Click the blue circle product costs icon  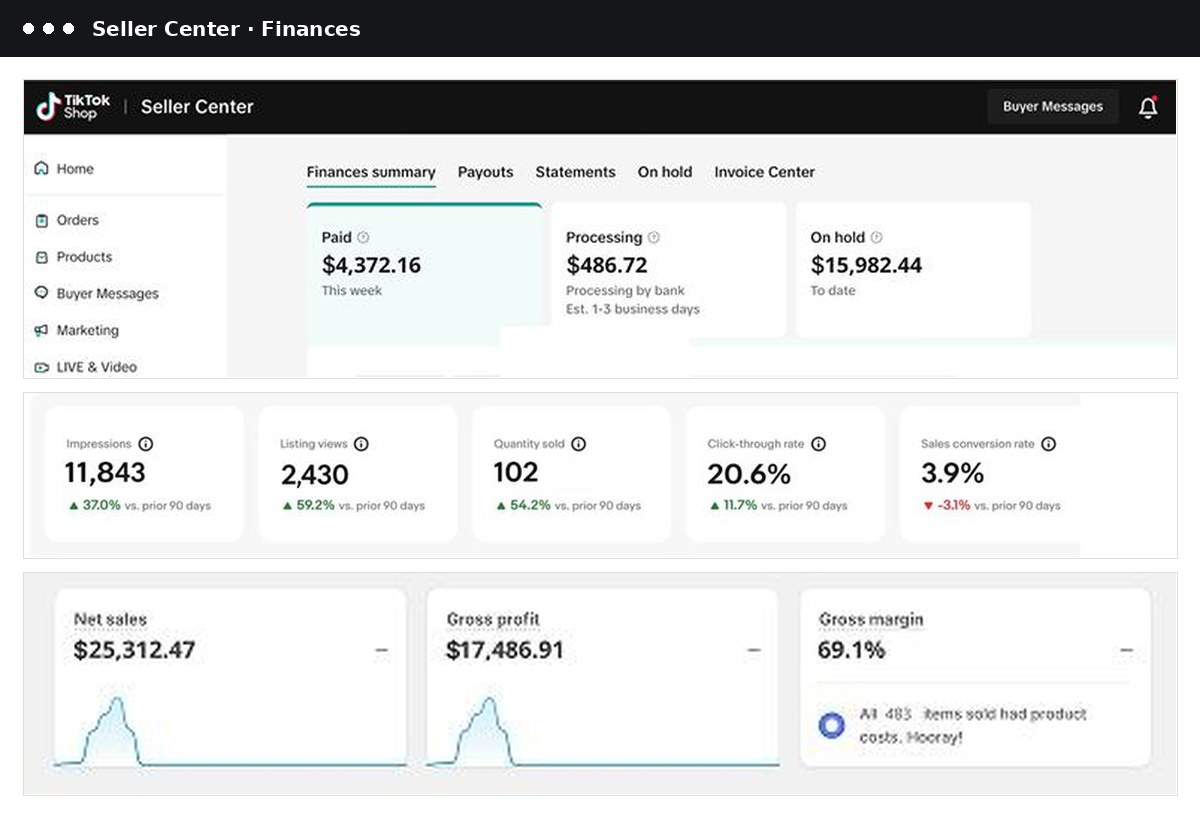831,726
